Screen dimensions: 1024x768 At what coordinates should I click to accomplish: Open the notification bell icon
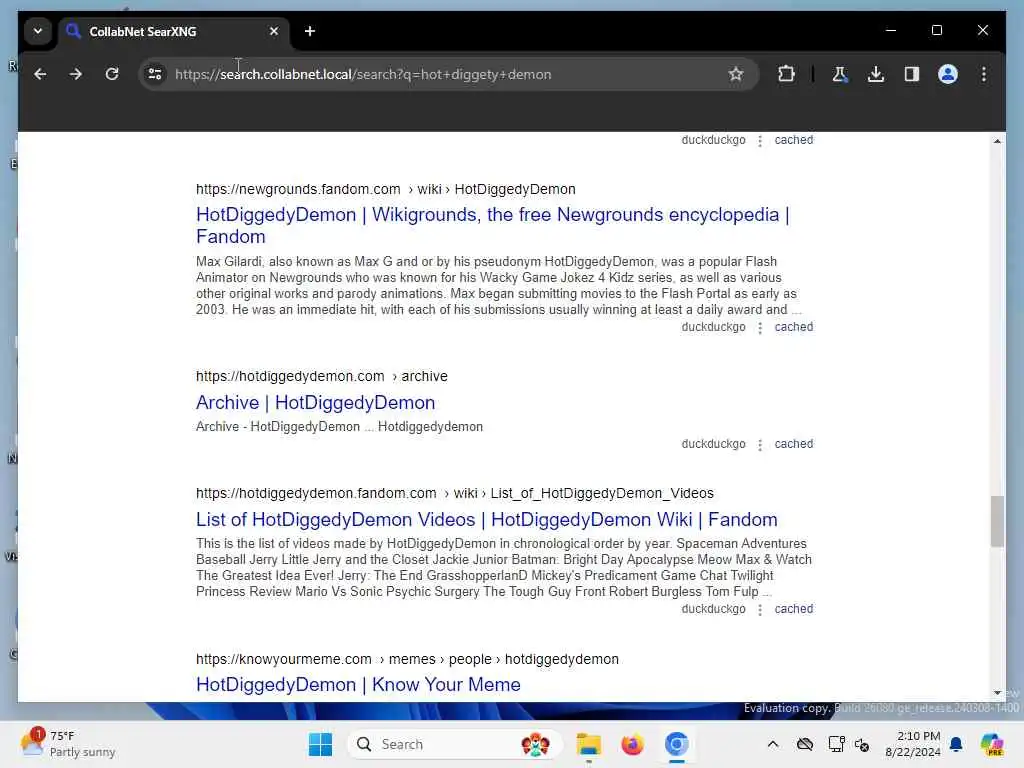click(x=956, y=744)
